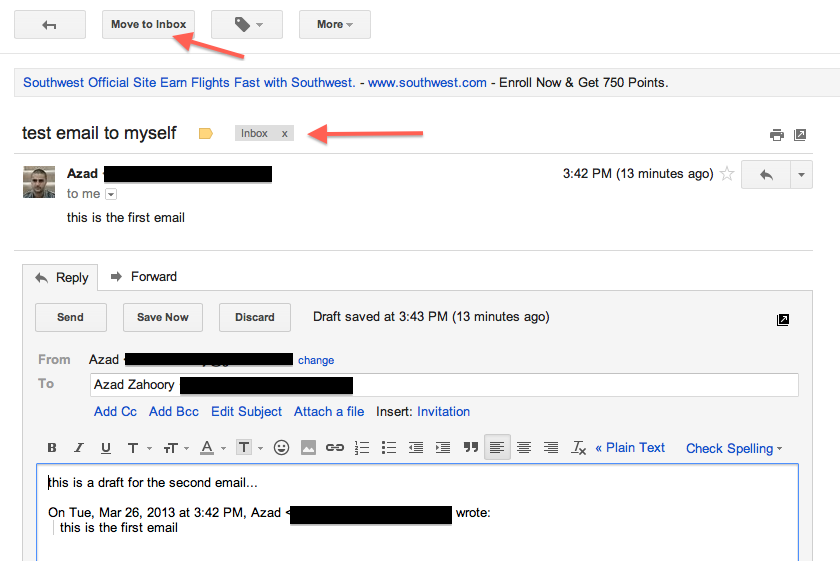Toggle bold formatting in the toolbar
The width and height of the screenshot is (840, 561).
[52, 448]
